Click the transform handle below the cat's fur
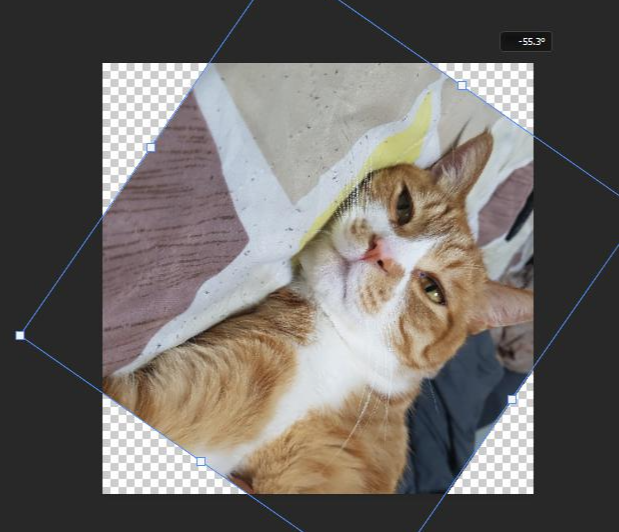 point(201,461)
